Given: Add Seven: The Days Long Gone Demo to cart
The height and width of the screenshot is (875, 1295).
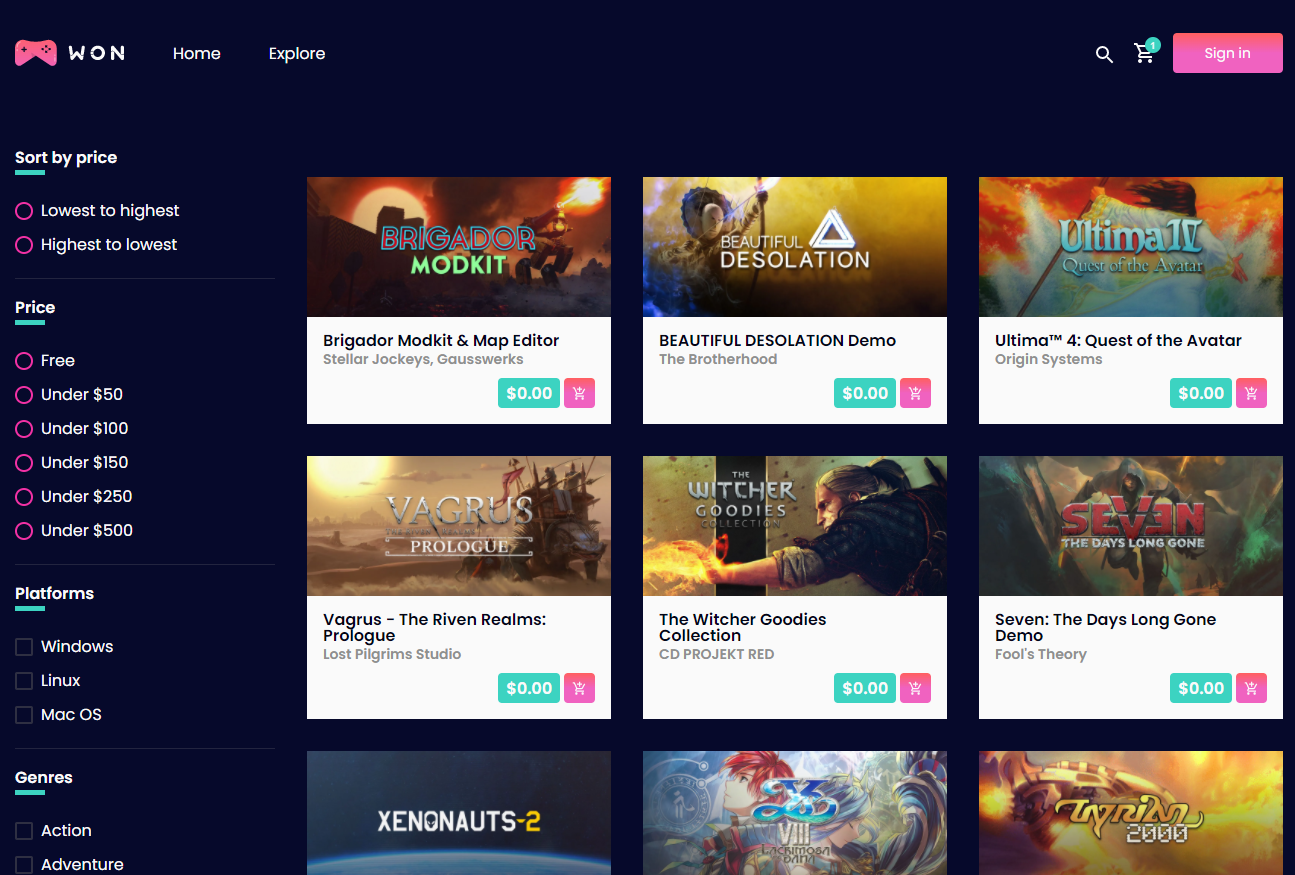Looking at the screenshot, I should click(1251, 688).
